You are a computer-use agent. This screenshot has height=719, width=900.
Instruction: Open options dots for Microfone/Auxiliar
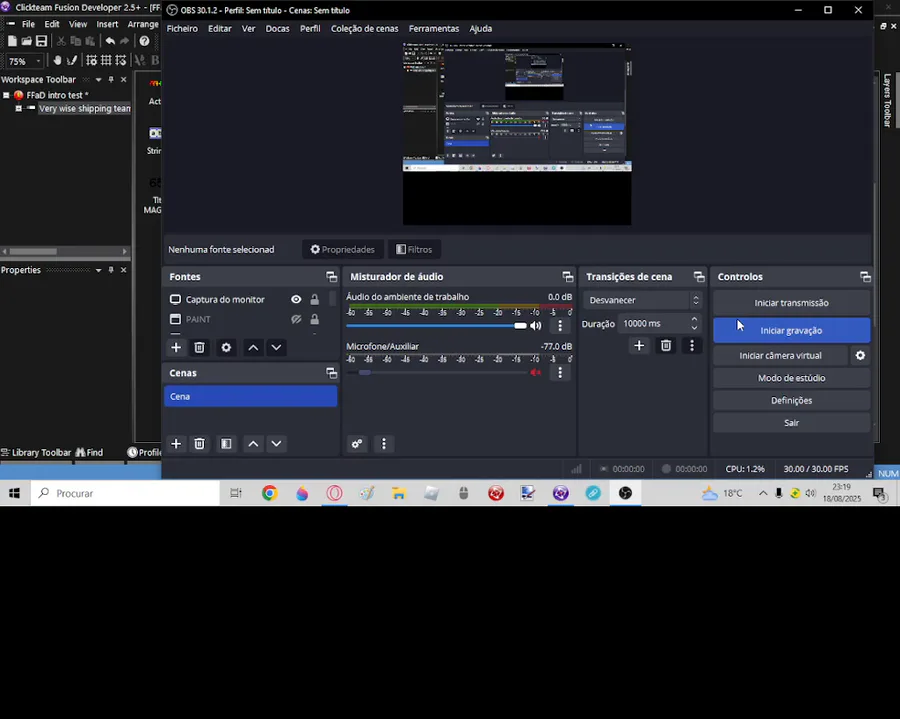pos(560,372)
